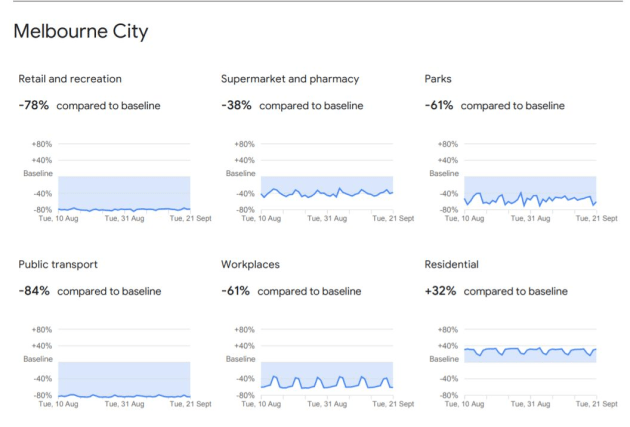
Task: Click the Workplaces line graph
Action: click(x=326, y=382)
